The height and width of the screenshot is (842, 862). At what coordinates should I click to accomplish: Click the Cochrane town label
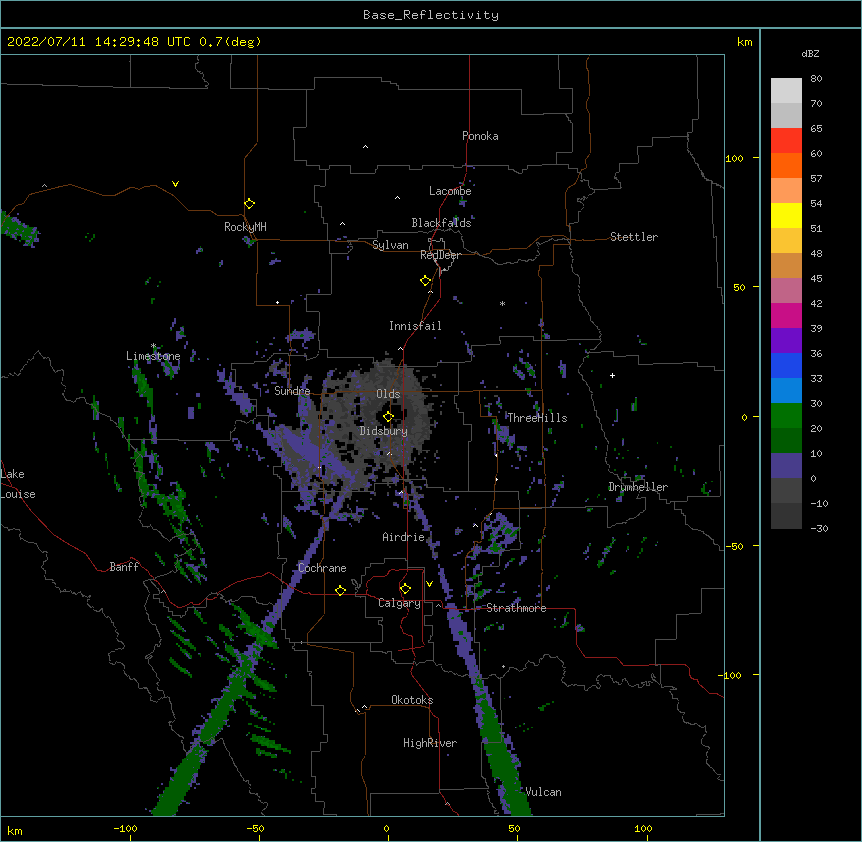point(322,568)
